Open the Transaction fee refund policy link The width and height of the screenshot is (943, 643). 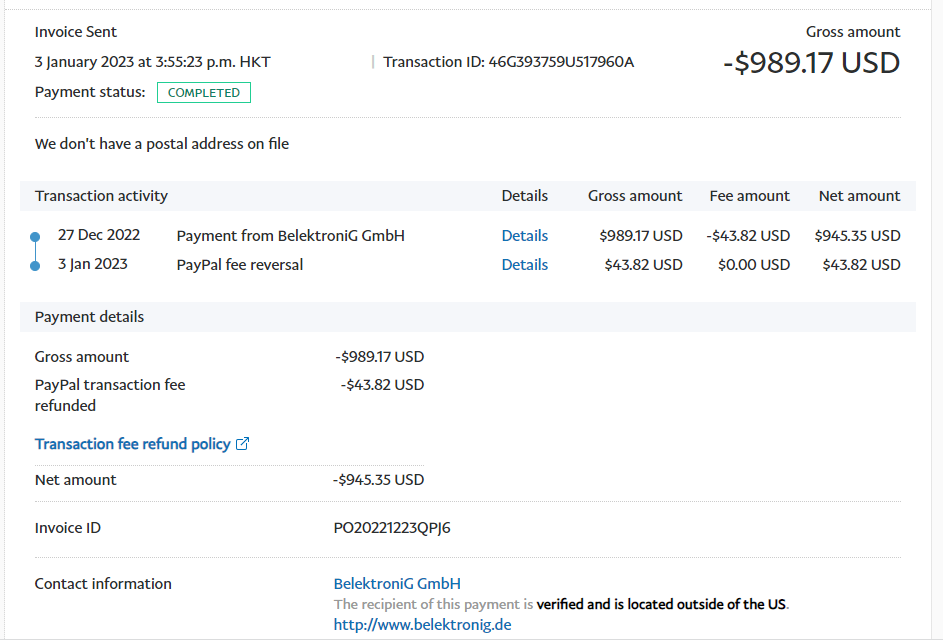click(132, 444)
